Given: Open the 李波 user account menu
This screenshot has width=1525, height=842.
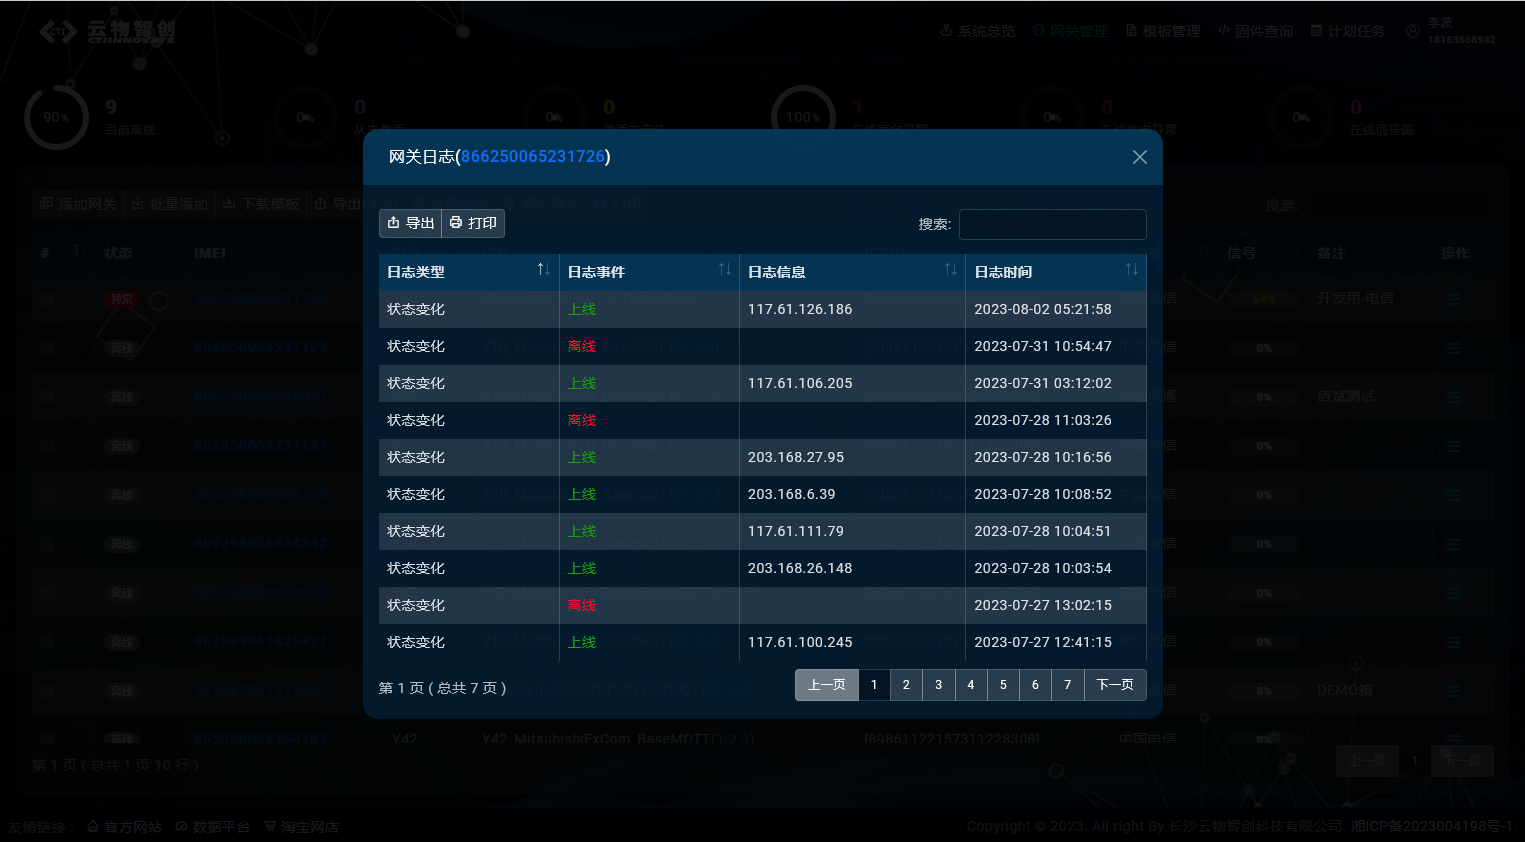Looking at the screenshot, I should [1450, 31].
